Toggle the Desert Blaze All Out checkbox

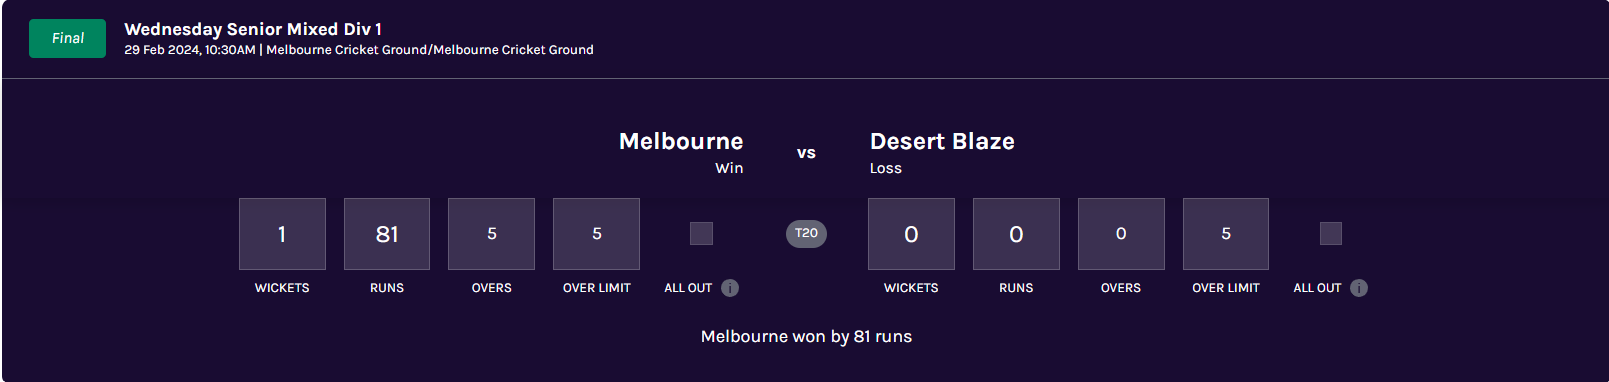(x=1331, y=233)
